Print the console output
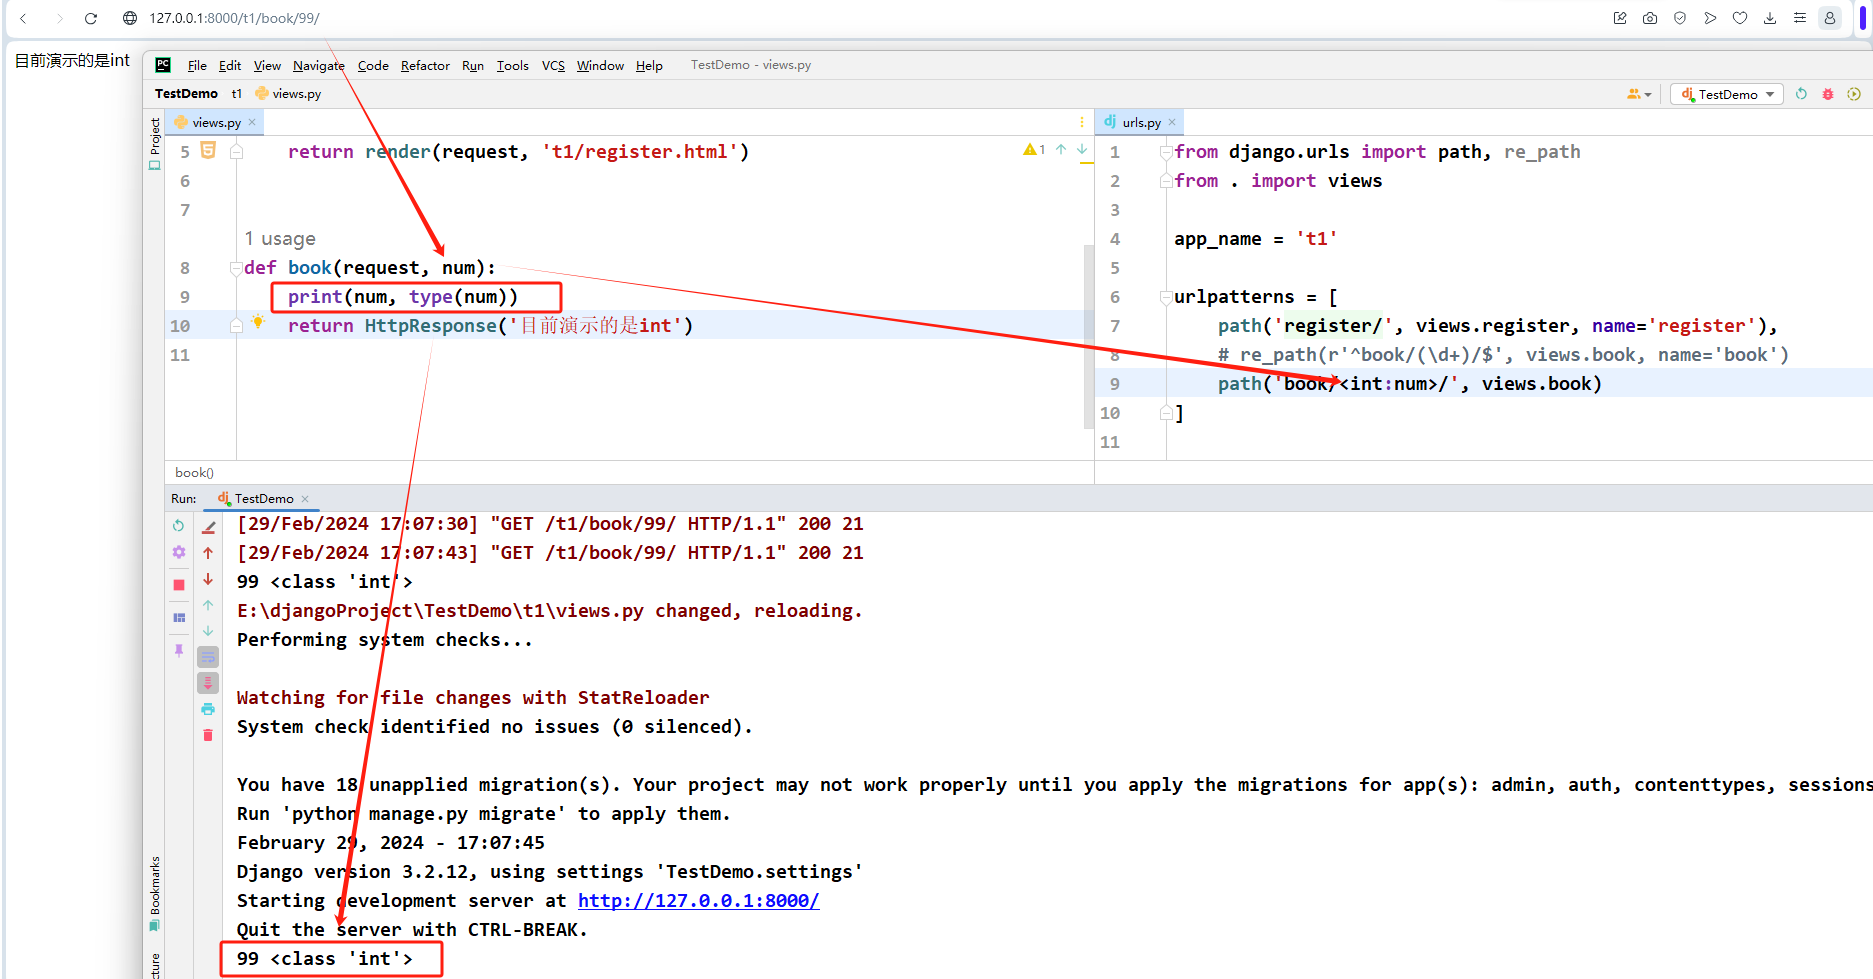Image resolution: width=1873 pixels, height=979 pixels. click(208, 709)
